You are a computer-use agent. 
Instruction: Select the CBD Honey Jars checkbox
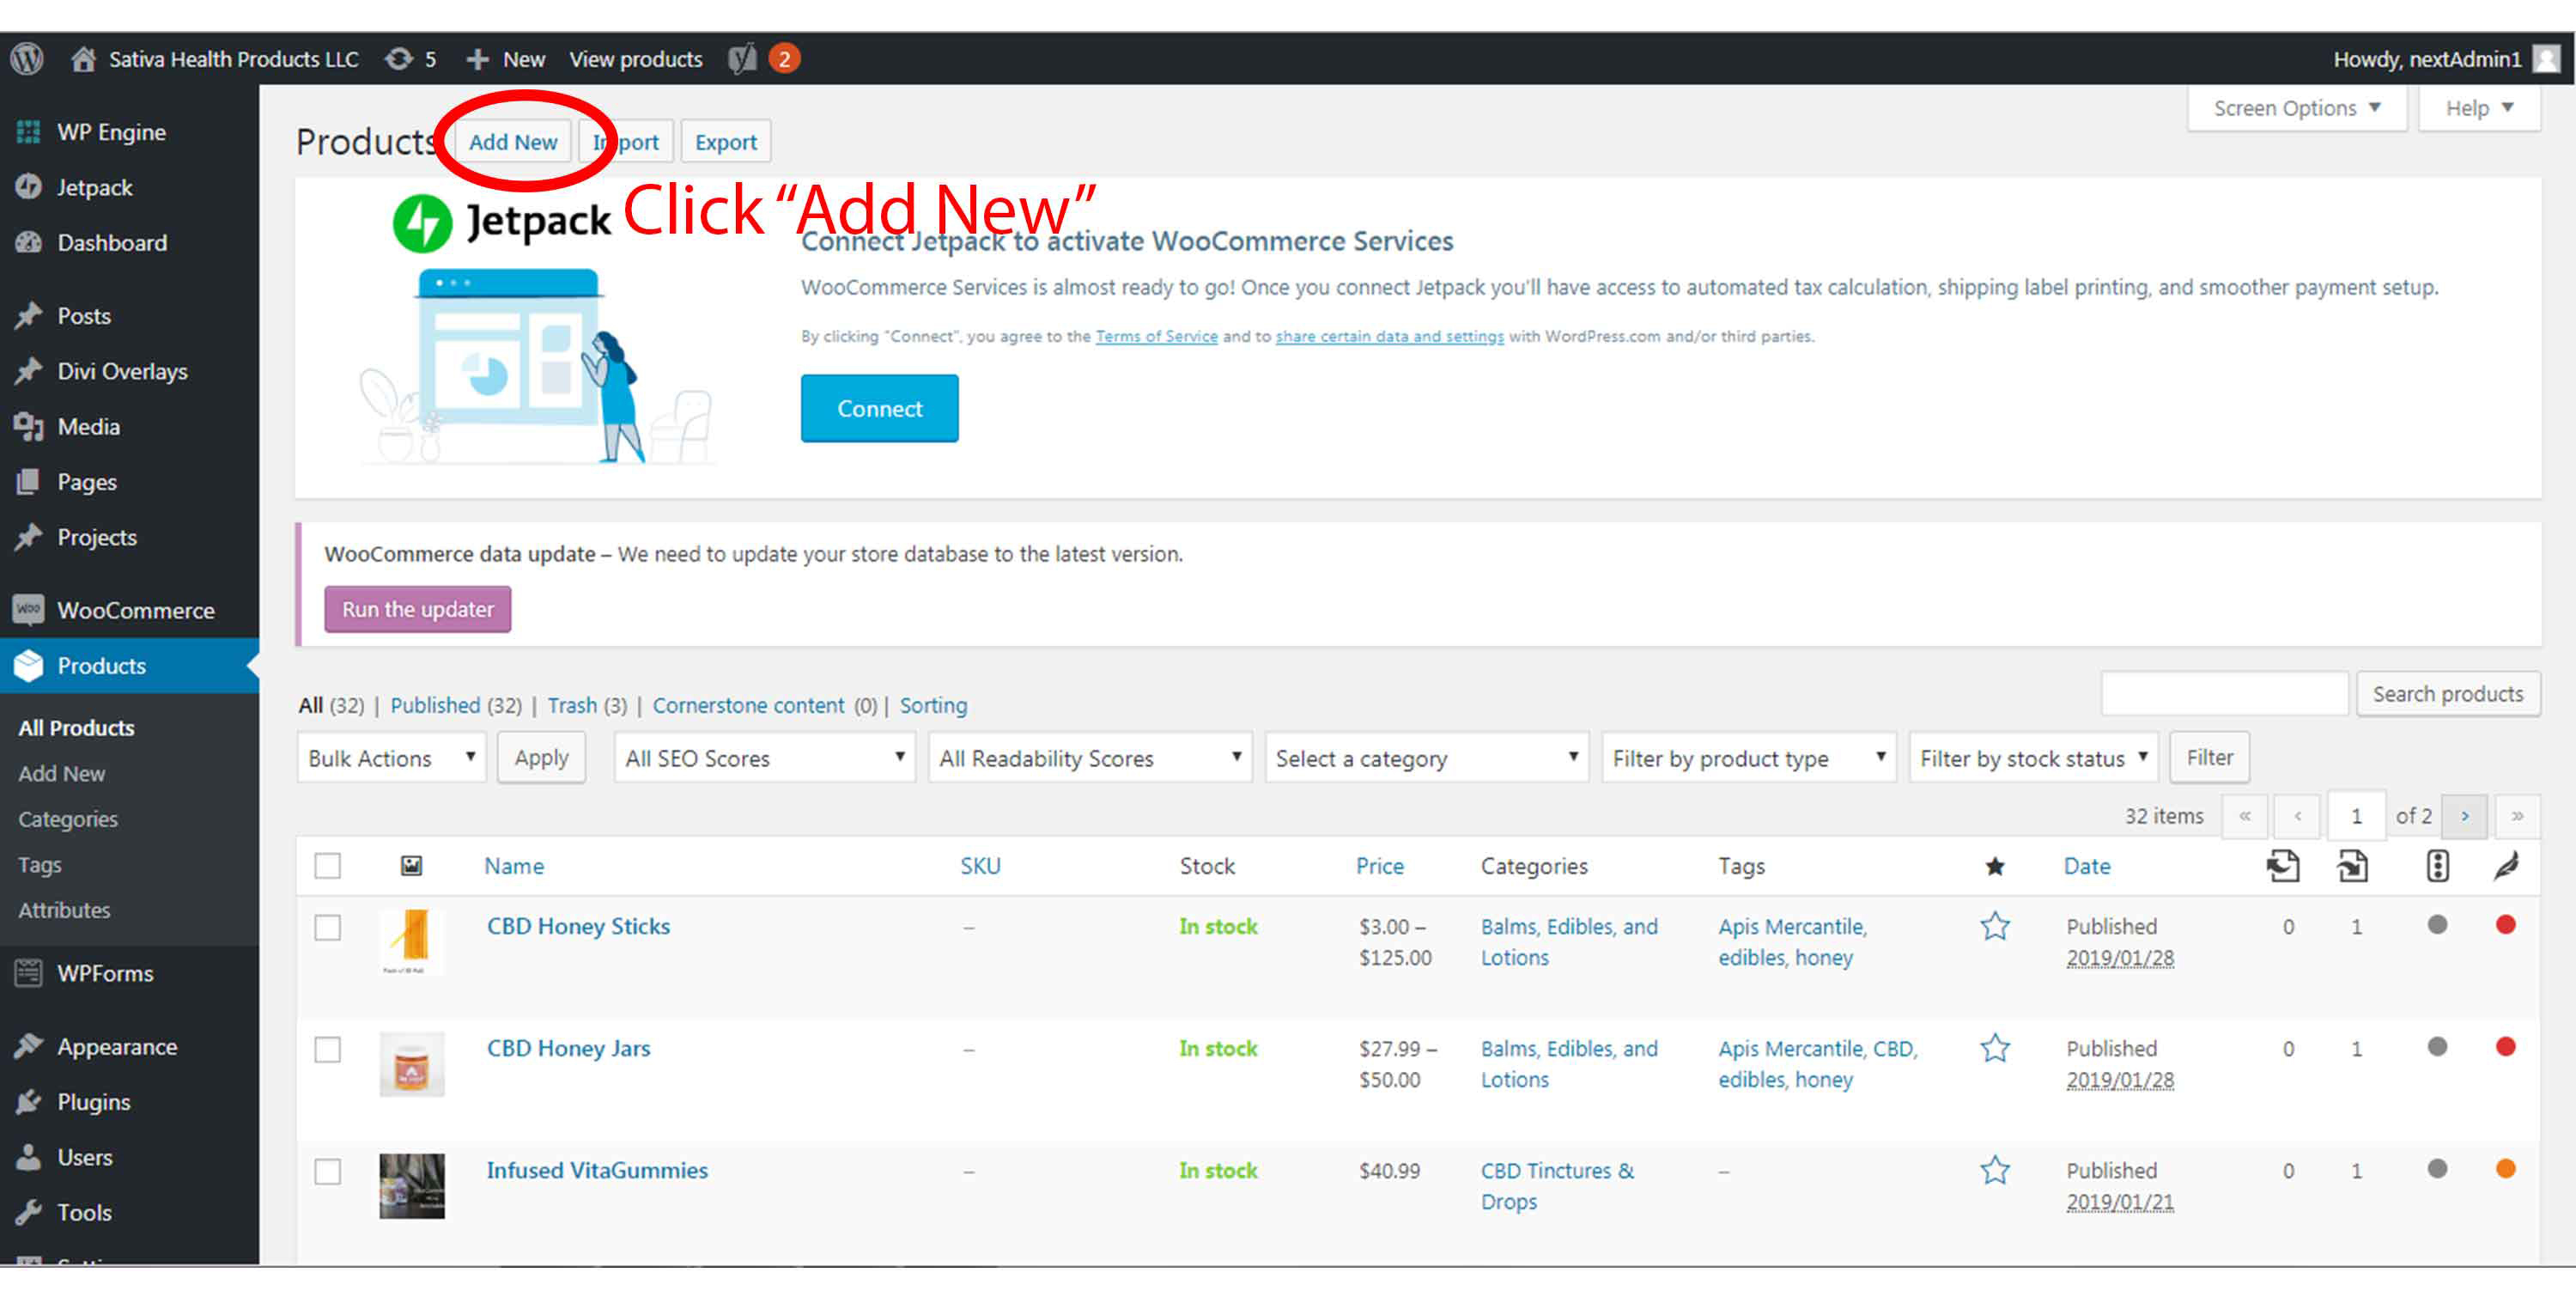pos(328,1049)
